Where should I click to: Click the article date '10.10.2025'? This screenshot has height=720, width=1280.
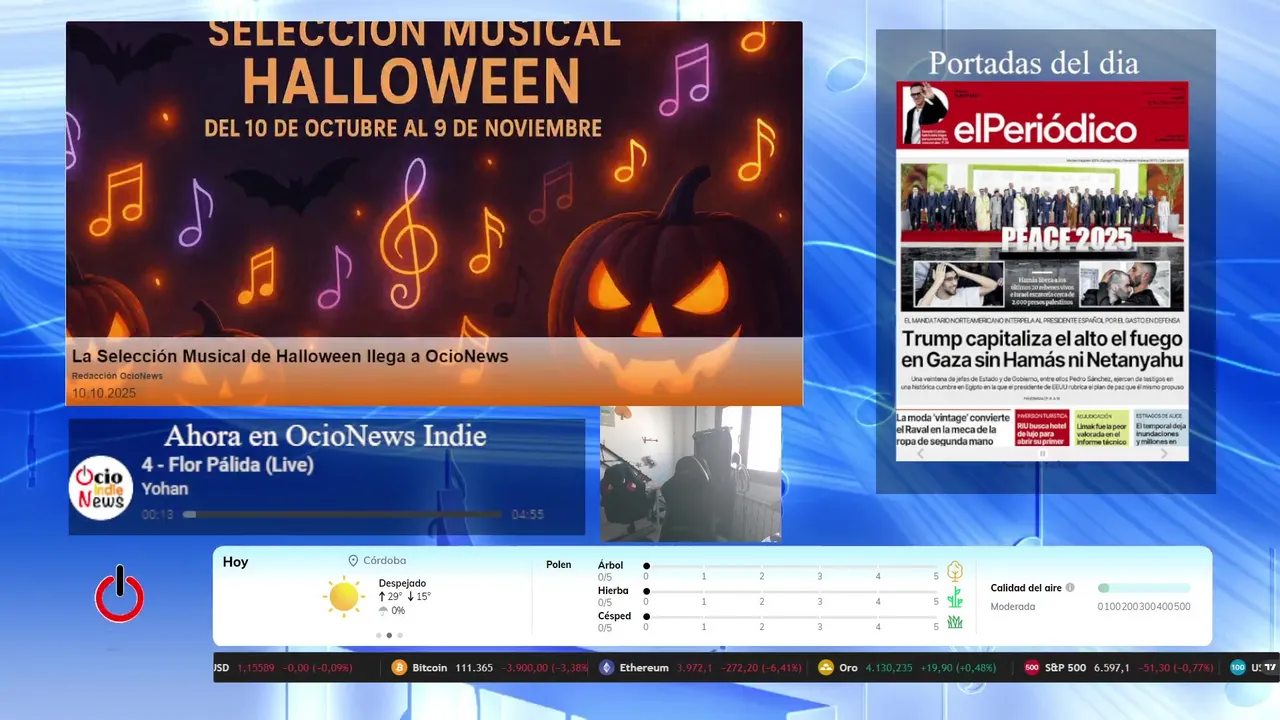(x=104, y=393)
